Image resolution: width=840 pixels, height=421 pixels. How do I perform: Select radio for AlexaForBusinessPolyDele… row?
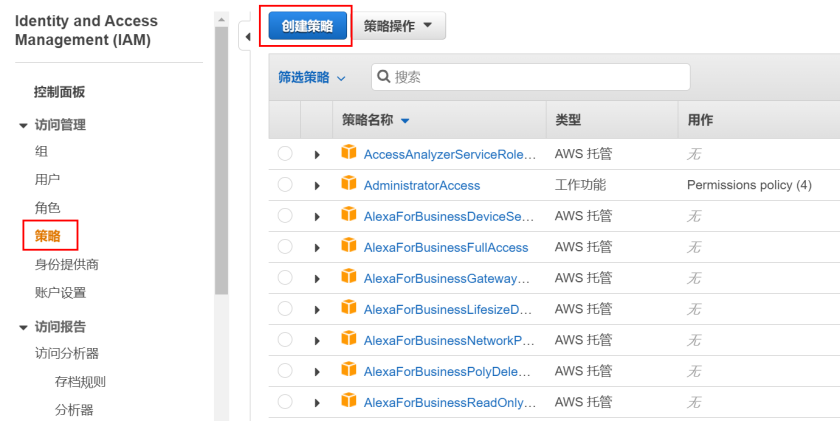pyautogui.click(x=285, y=371)
